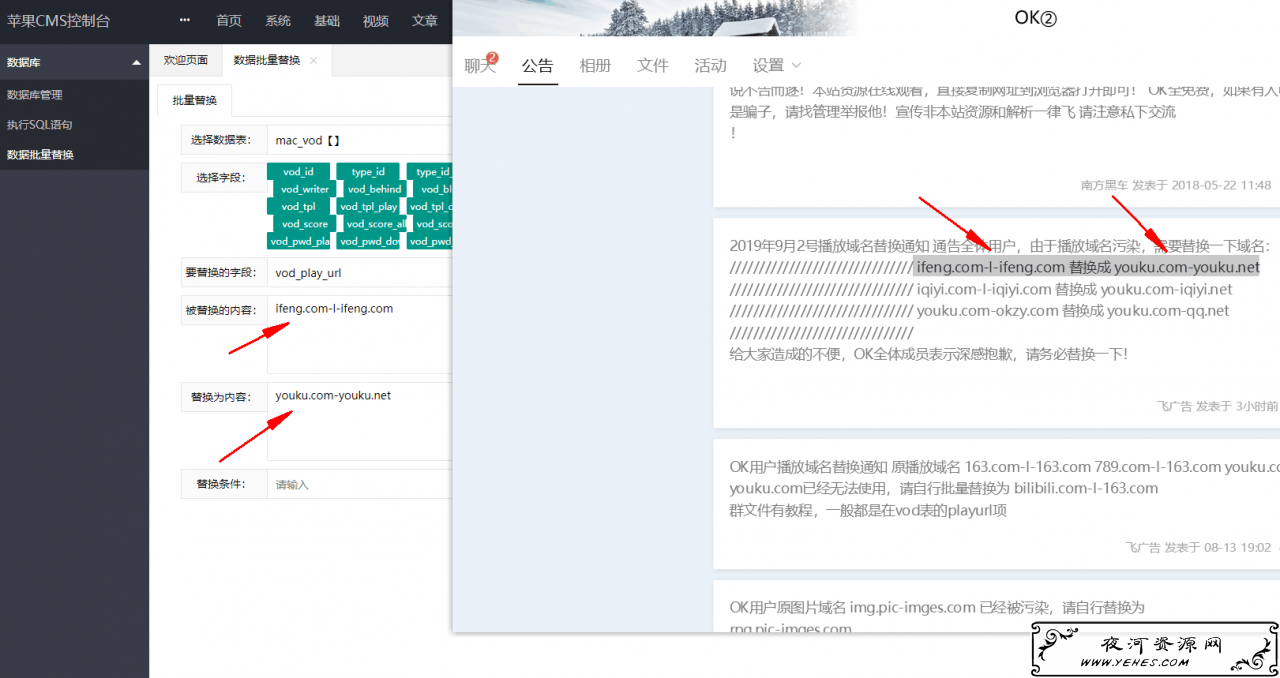
Task: Click highlighted text ifeng.com-l-ifeng.com 替换成 youku.com-youku.net
Action: pyautogui.click(x=1087, y=267)
